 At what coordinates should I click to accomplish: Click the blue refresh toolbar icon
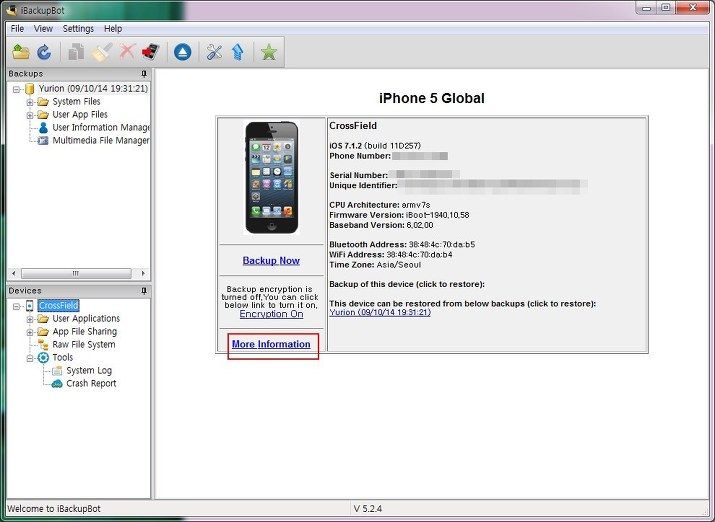[44, 52]
